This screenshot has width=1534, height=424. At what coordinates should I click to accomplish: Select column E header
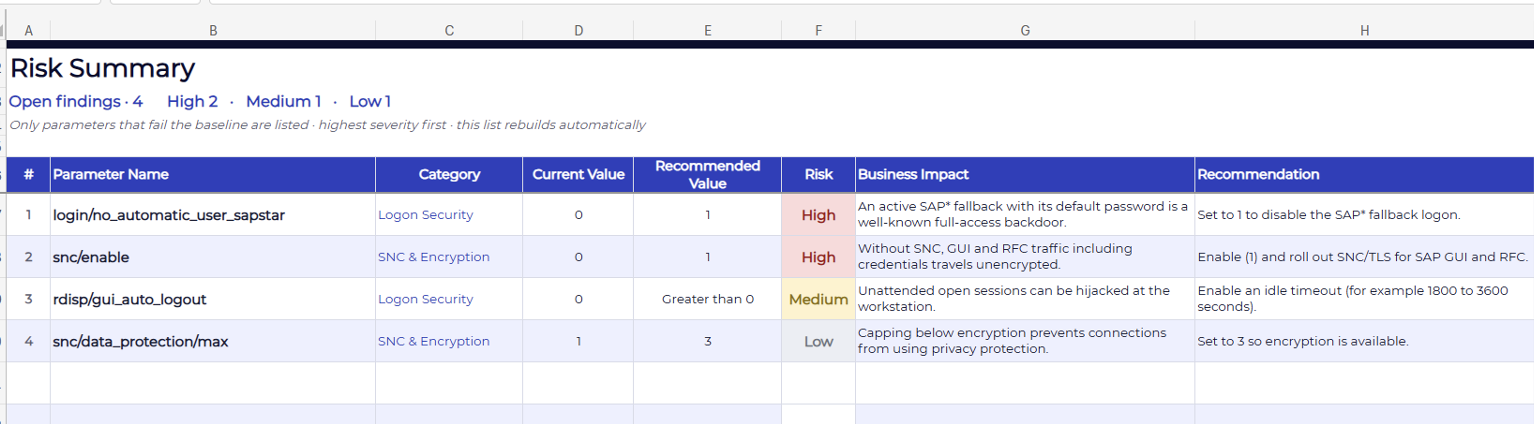707,31
